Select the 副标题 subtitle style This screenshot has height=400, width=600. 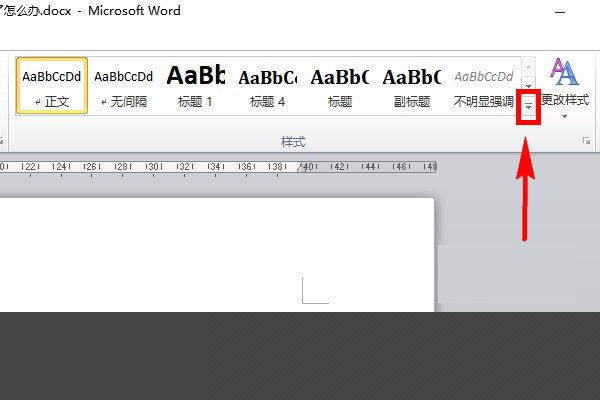click(x=411, y=86)
